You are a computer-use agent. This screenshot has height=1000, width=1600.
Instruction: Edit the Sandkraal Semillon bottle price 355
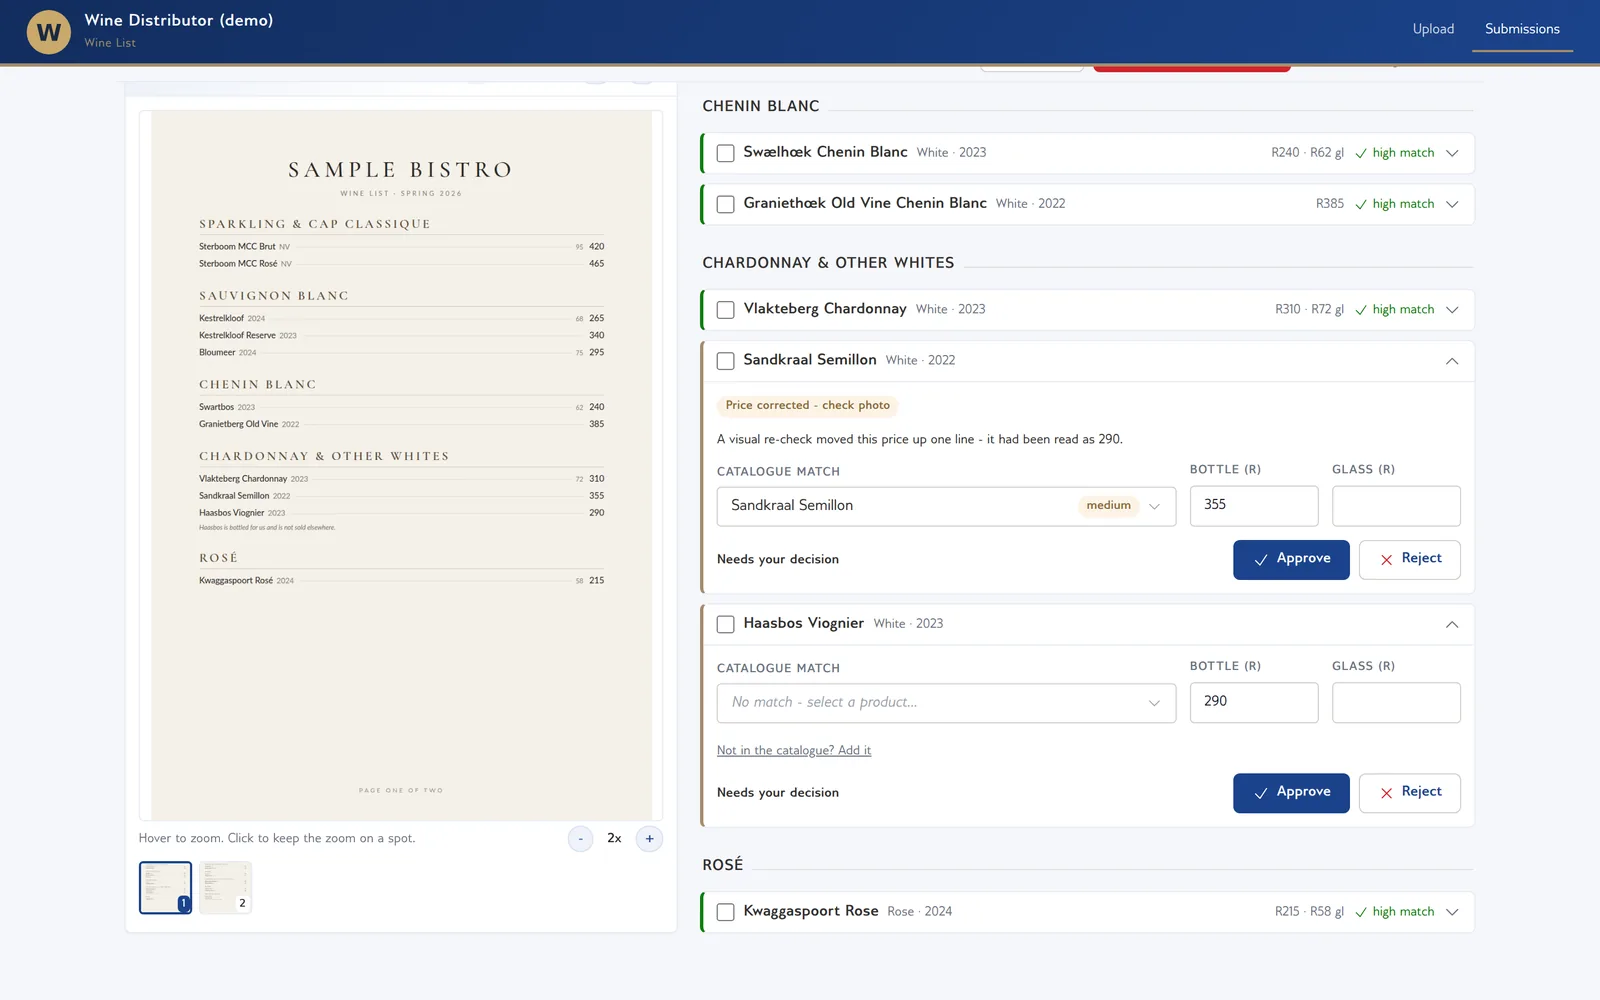point(1254,506)
